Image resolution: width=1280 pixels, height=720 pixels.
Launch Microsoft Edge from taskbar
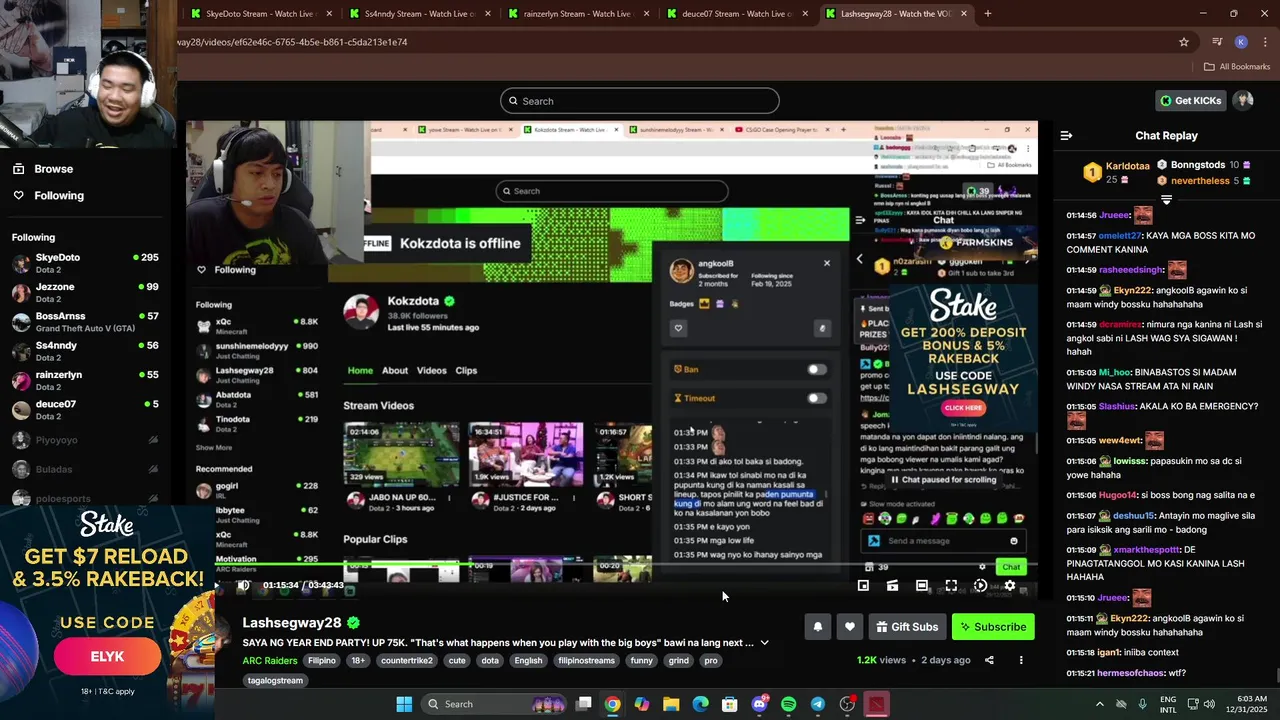700,704
